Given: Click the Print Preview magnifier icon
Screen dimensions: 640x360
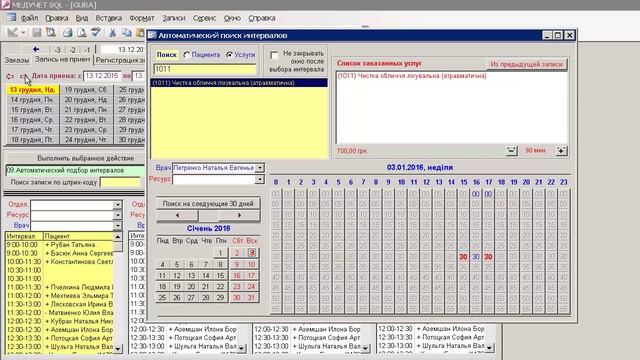Looking at the screenshot, I should 82,32.
